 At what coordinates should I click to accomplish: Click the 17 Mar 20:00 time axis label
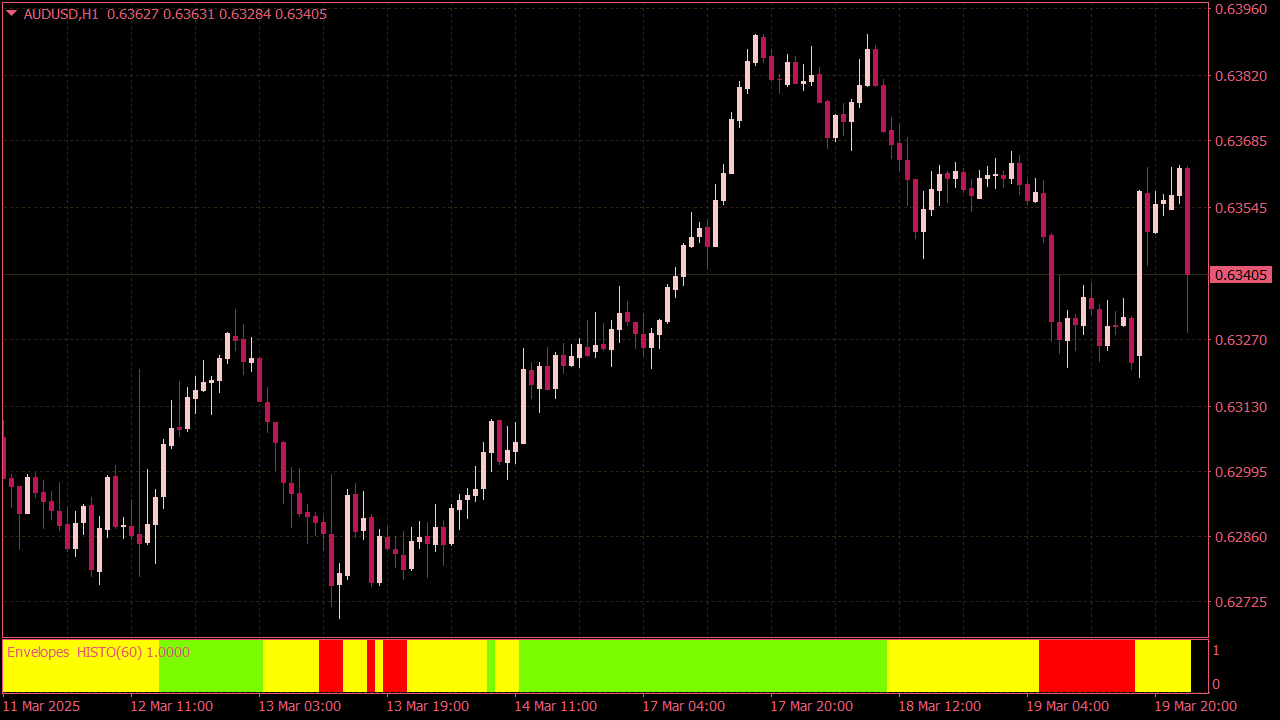point(812,706)
